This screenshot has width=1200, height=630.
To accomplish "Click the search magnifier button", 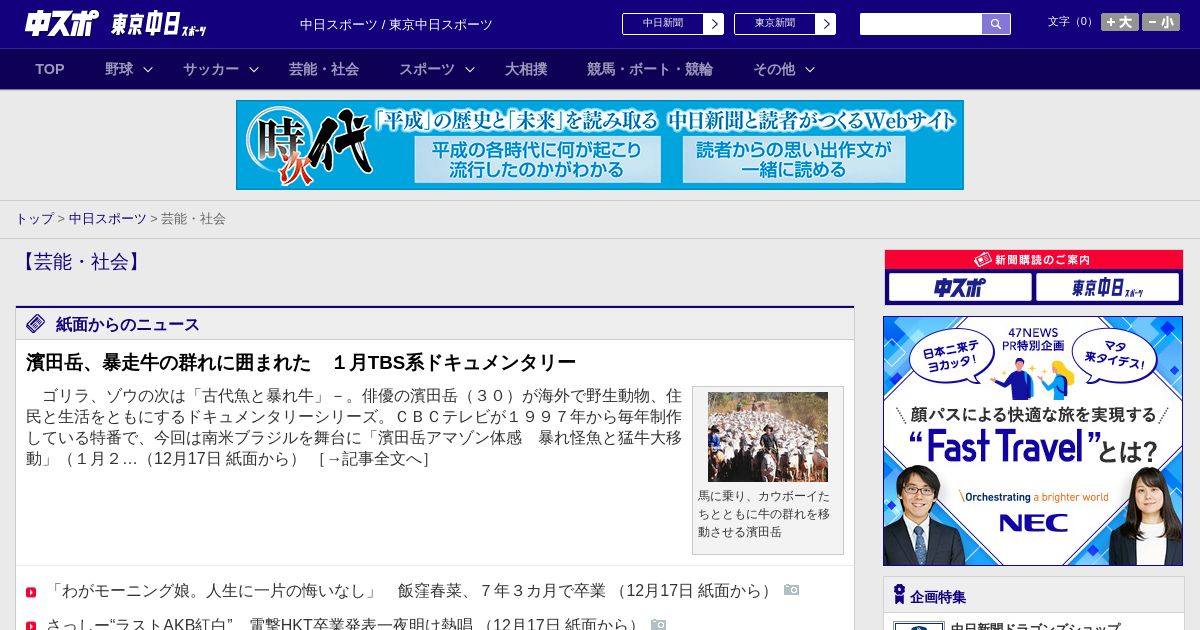I will (996, 24).
